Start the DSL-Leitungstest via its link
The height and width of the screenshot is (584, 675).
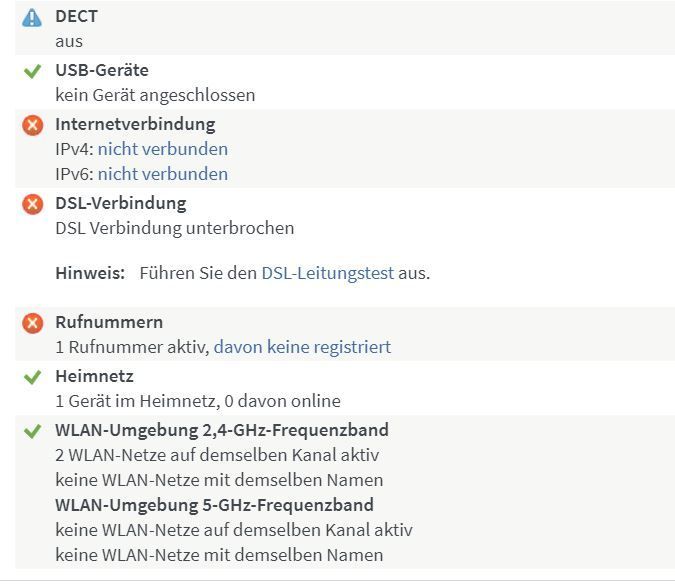(327, 273)
